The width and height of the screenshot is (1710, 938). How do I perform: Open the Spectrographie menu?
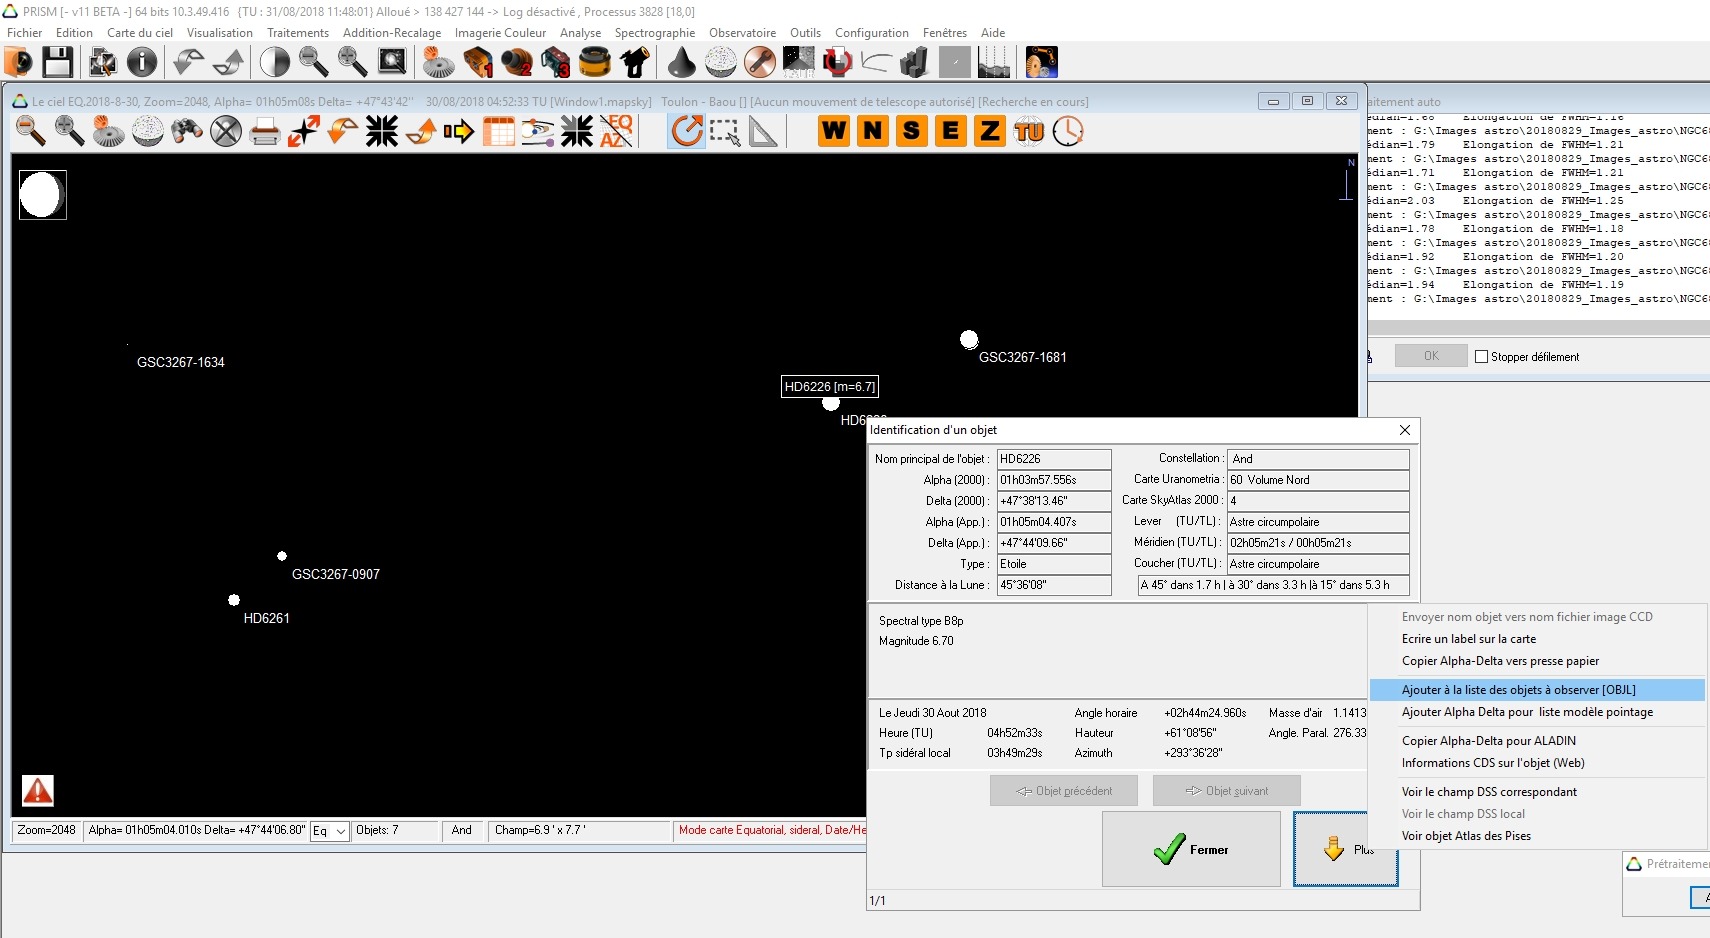(654, 33)
